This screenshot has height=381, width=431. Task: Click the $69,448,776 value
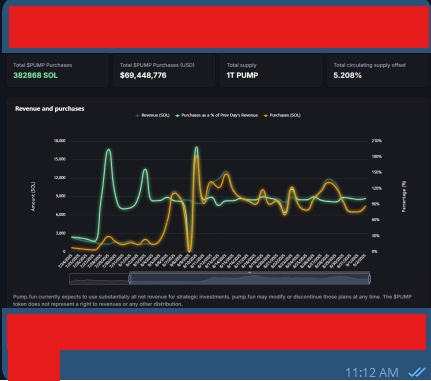coord(143,75)
